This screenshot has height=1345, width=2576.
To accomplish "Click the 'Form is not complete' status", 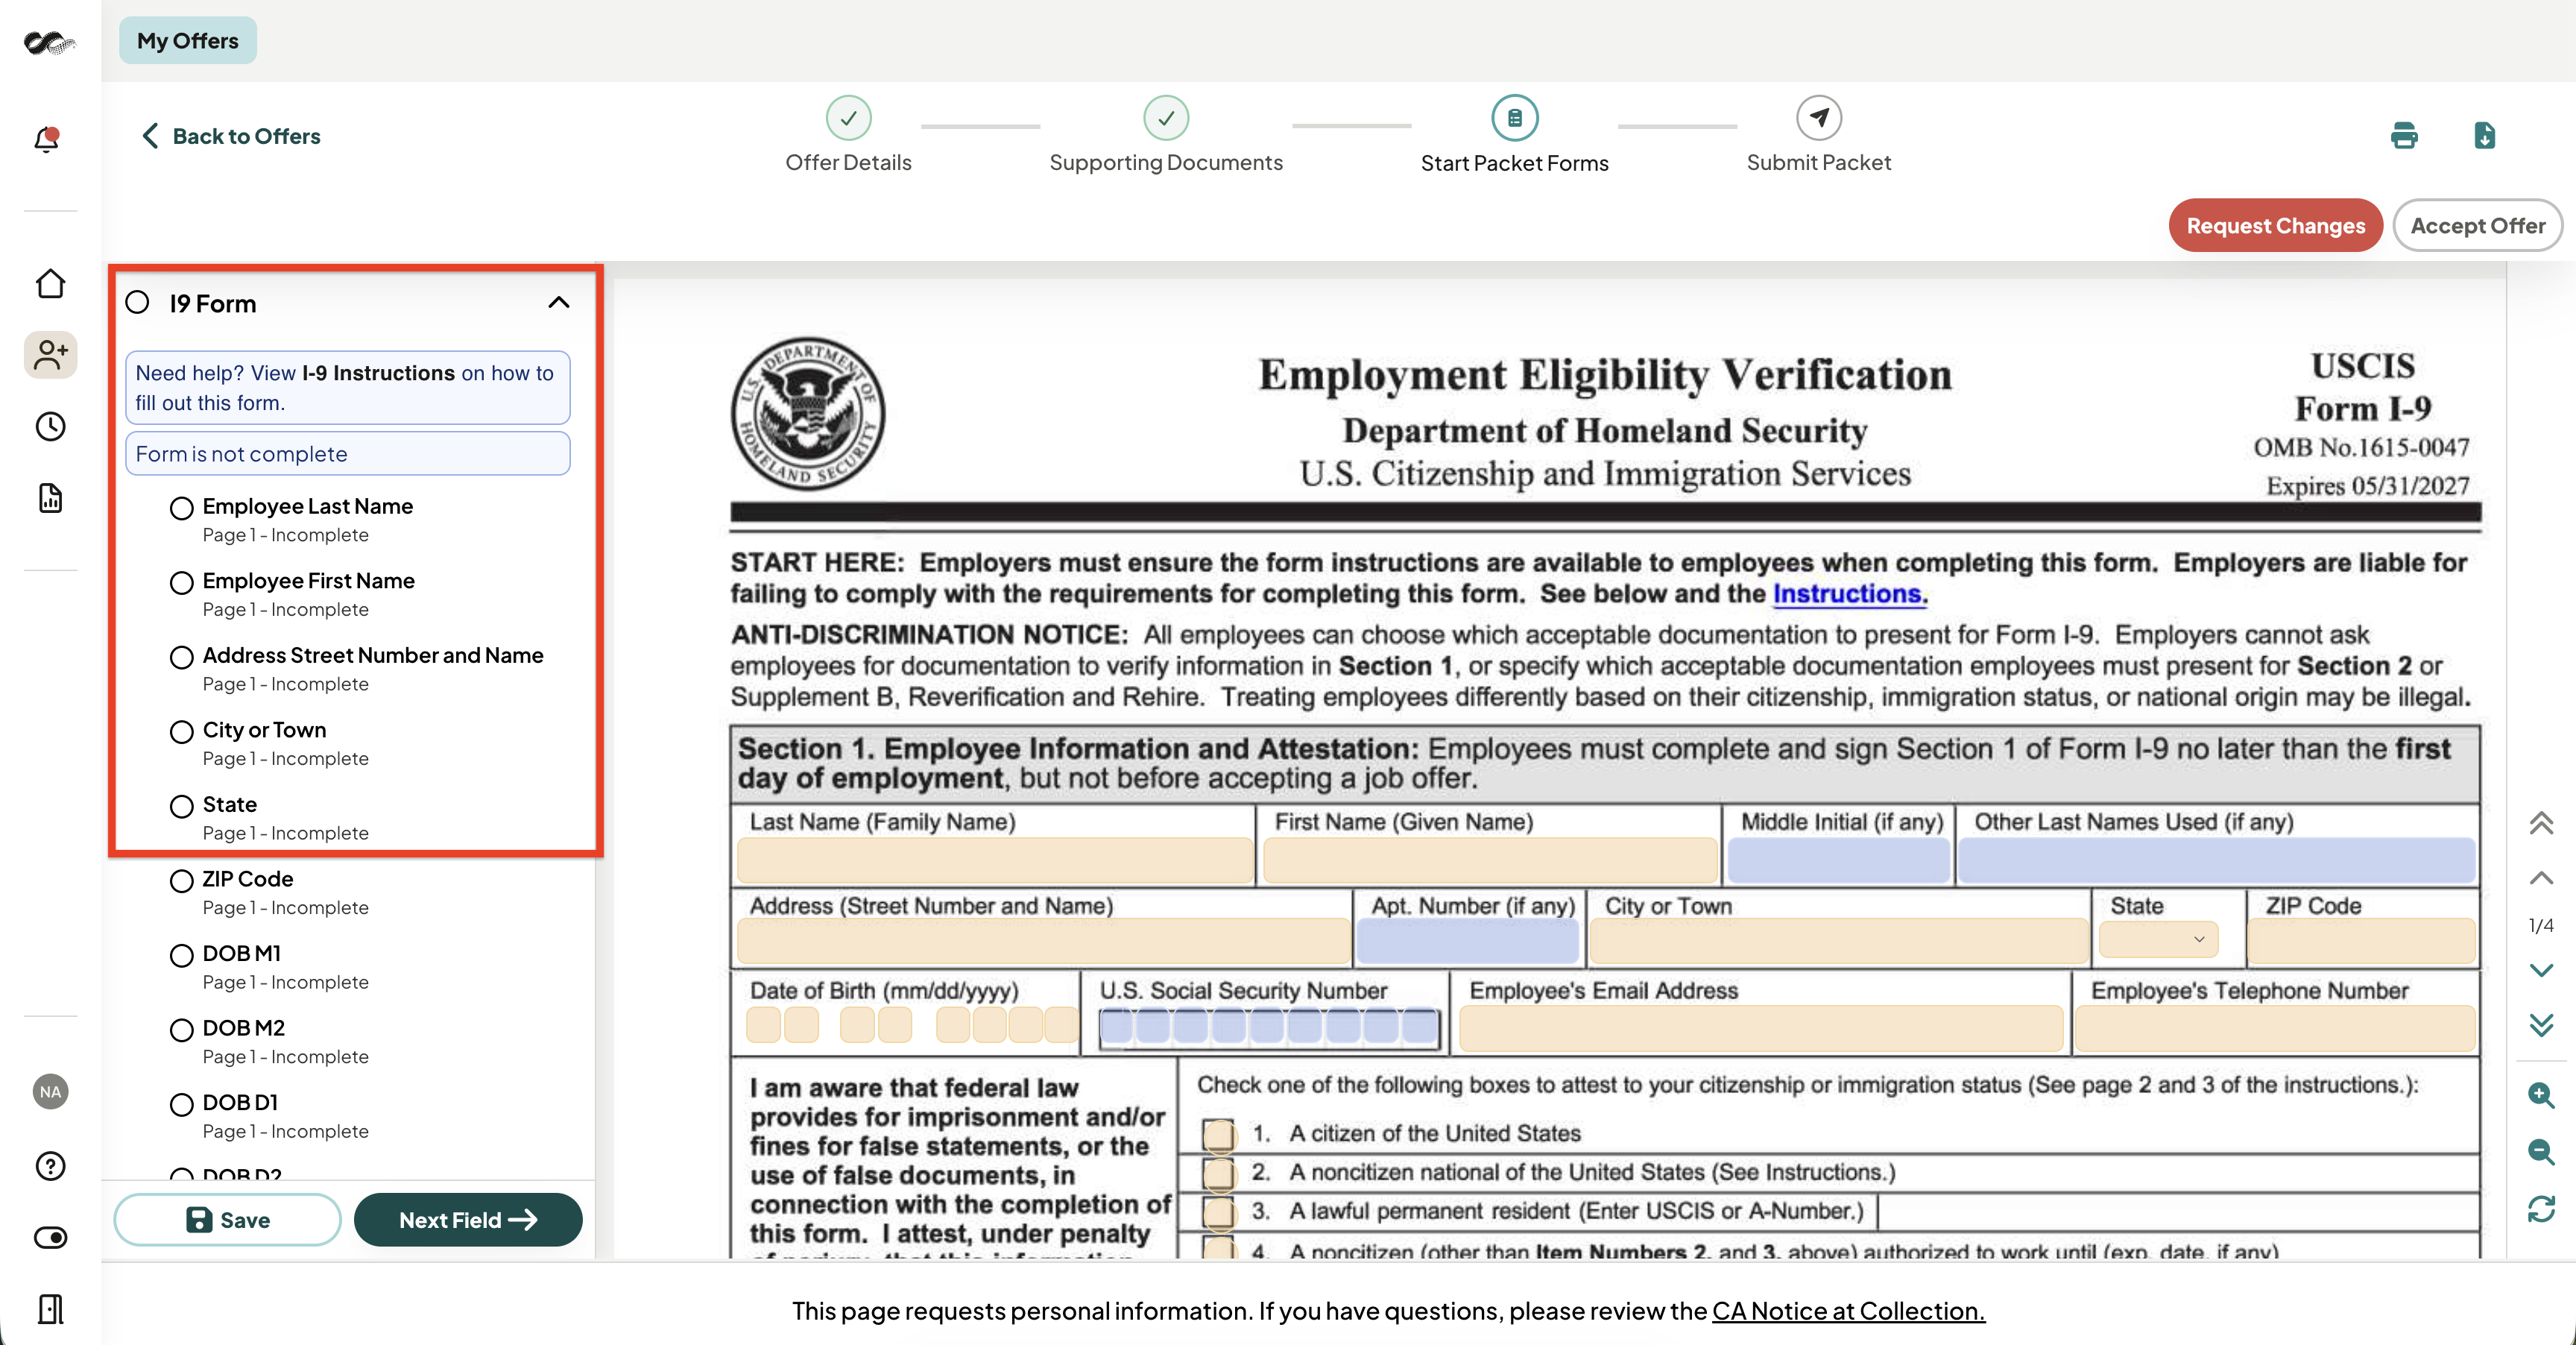I will click(347, 454).
